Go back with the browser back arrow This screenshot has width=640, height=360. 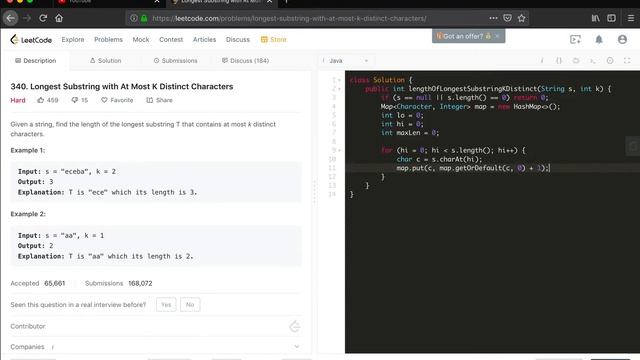[x=11, y=18]
